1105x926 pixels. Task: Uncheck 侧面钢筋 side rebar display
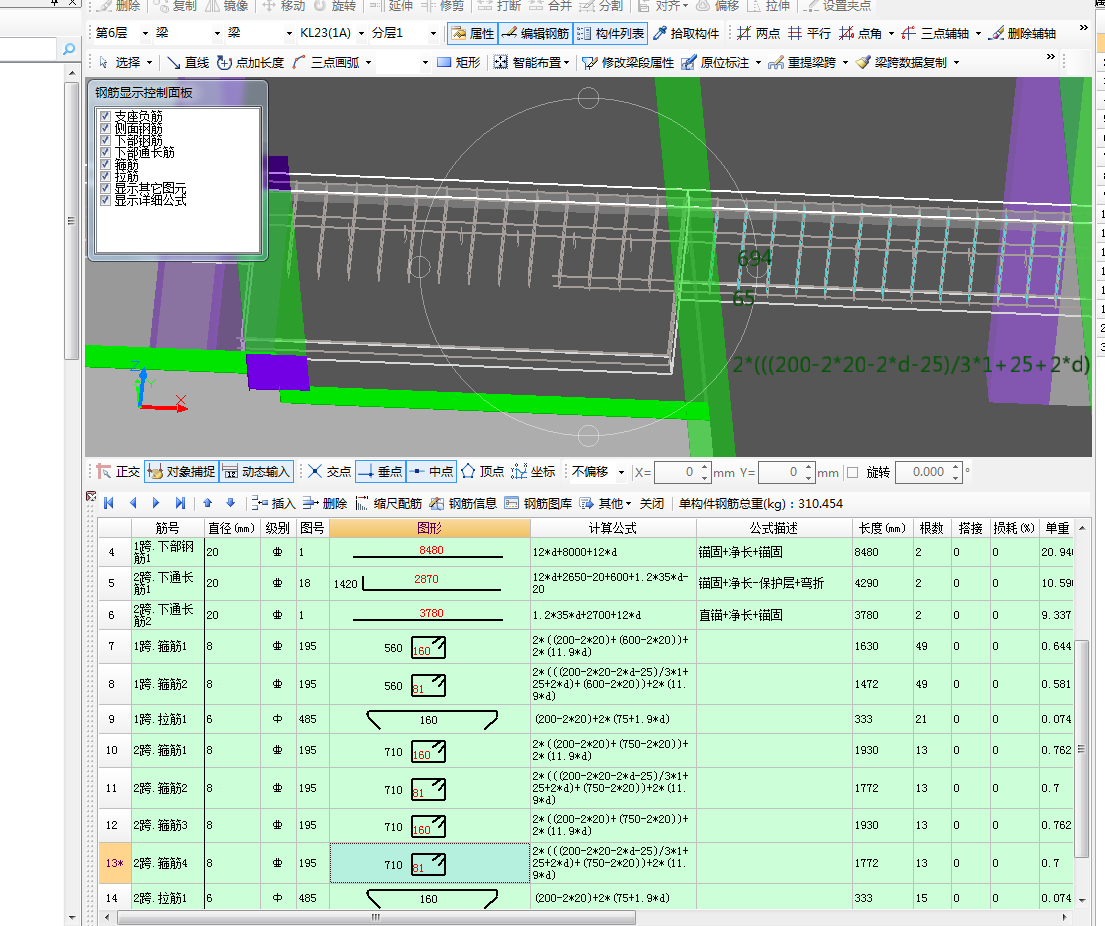pyautogui.click(x=105, y=128)
